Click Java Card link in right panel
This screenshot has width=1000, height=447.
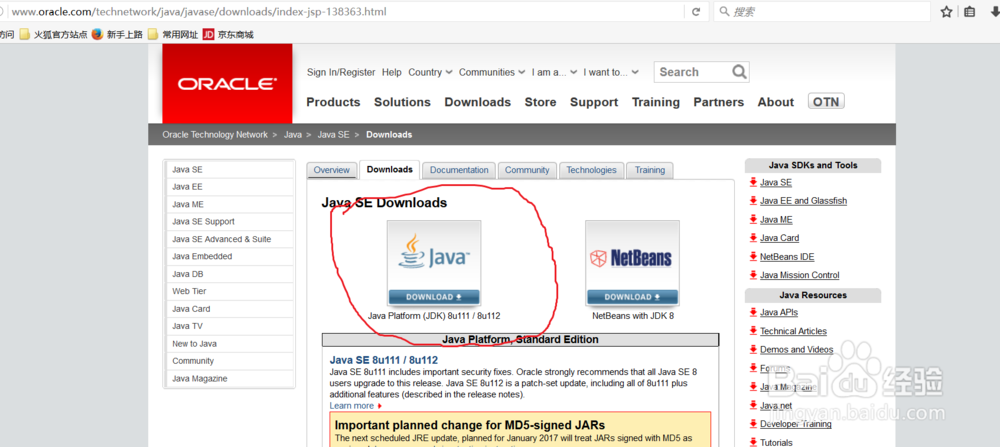click(x=779, y=238)
